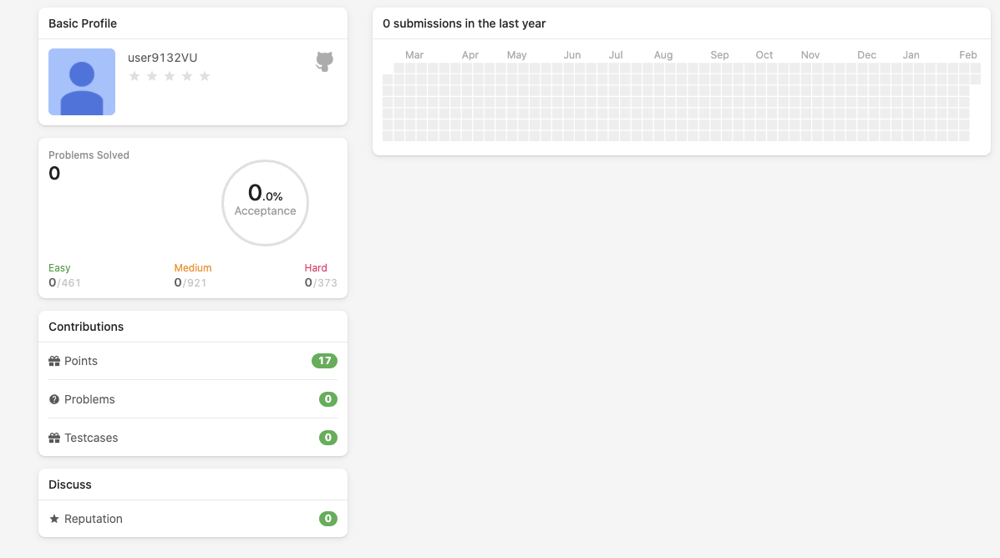Click the user avatar picture
The height and width of the screenshot is (558, 1000).
coord(82,82)
